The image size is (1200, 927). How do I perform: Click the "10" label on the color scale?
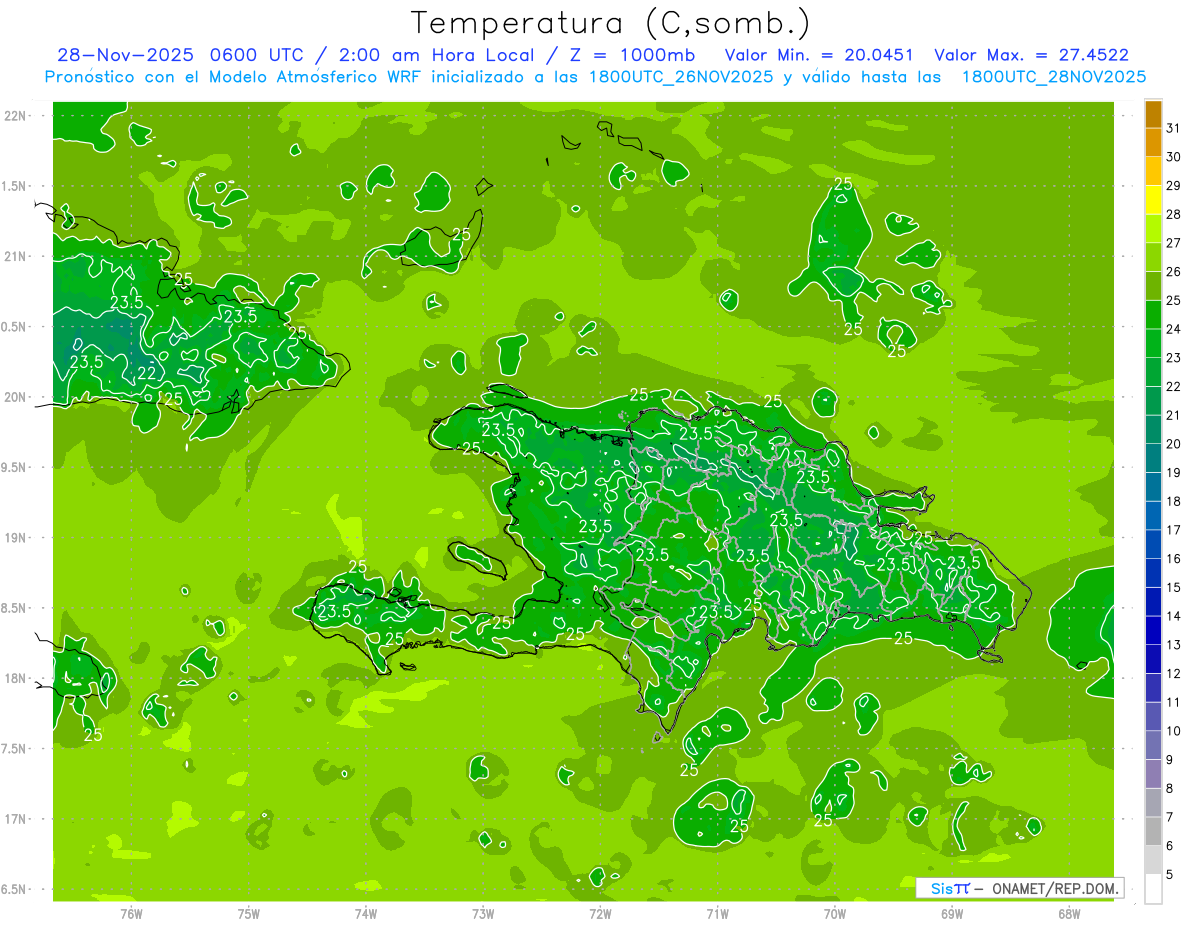click(1173, 731)
